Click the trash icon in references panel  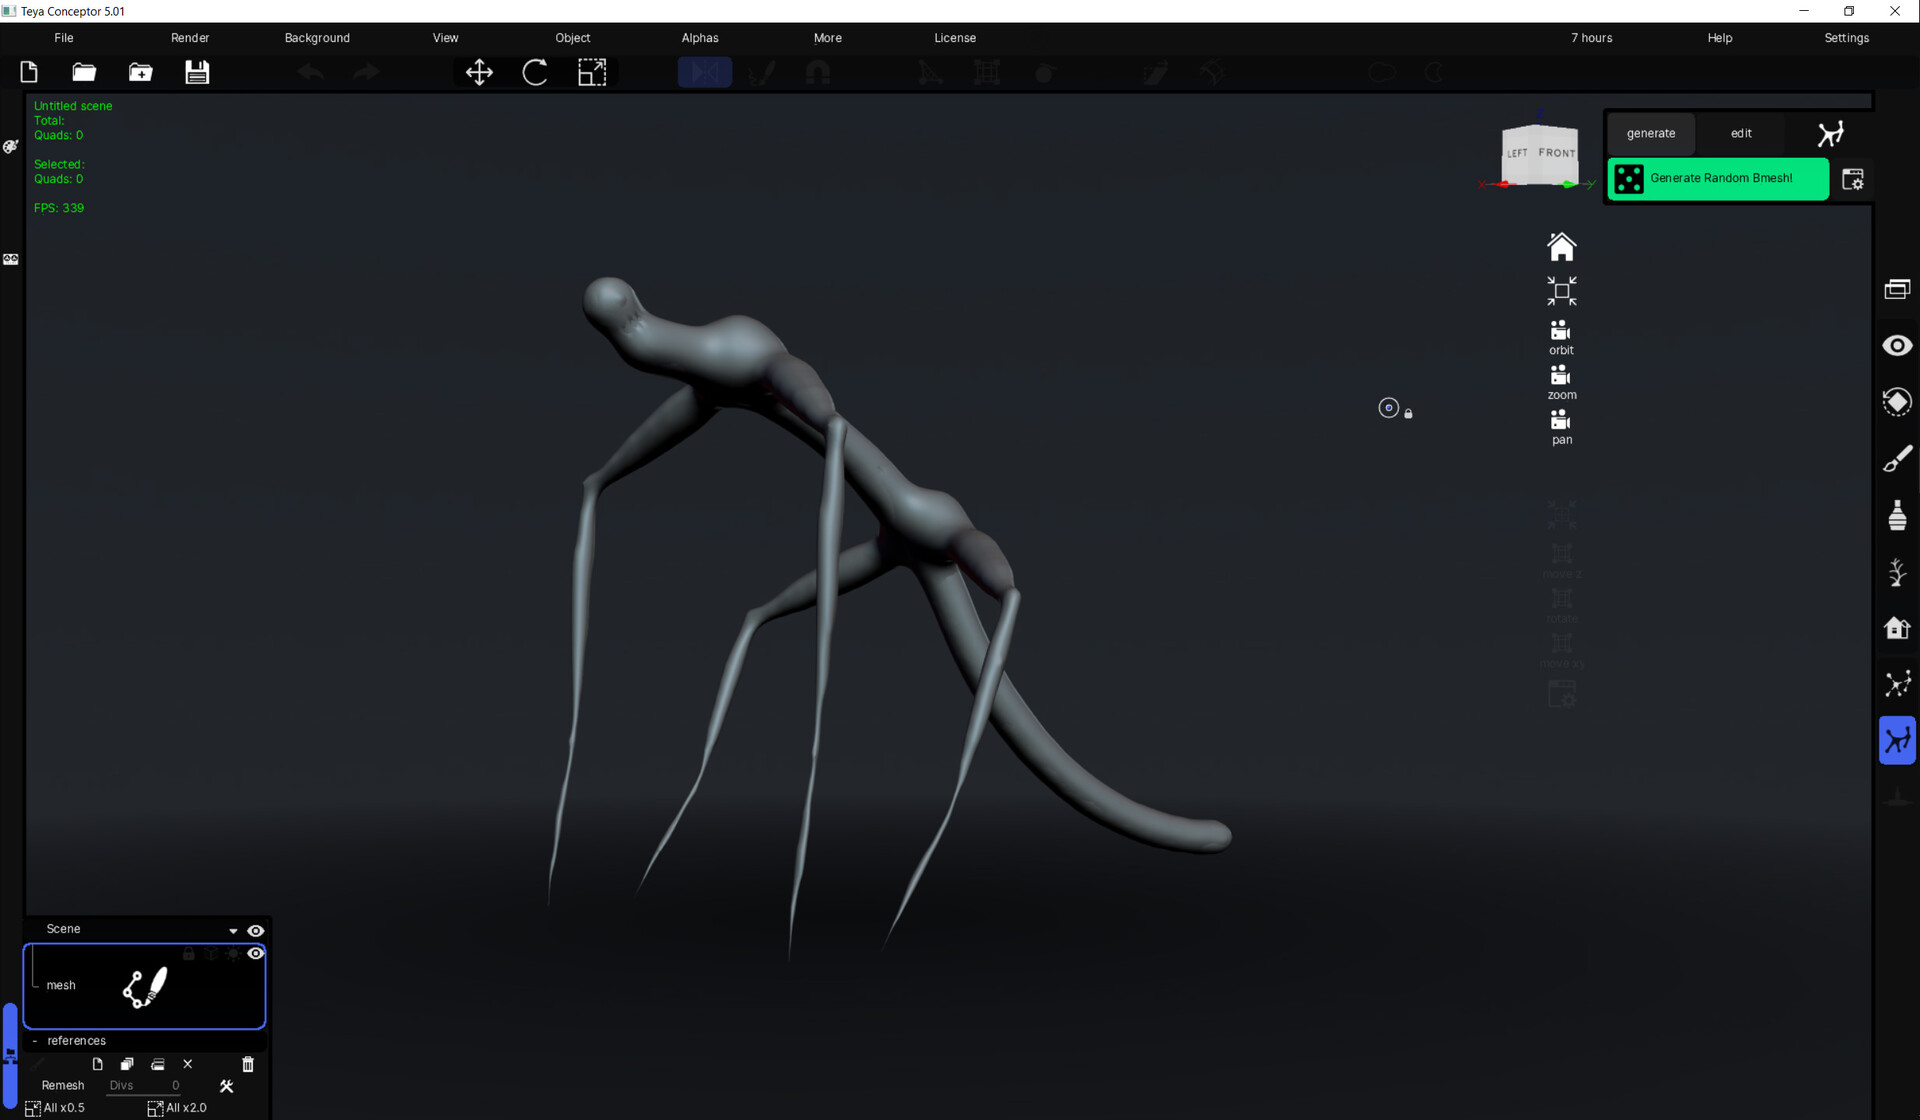click(247, 1064)
